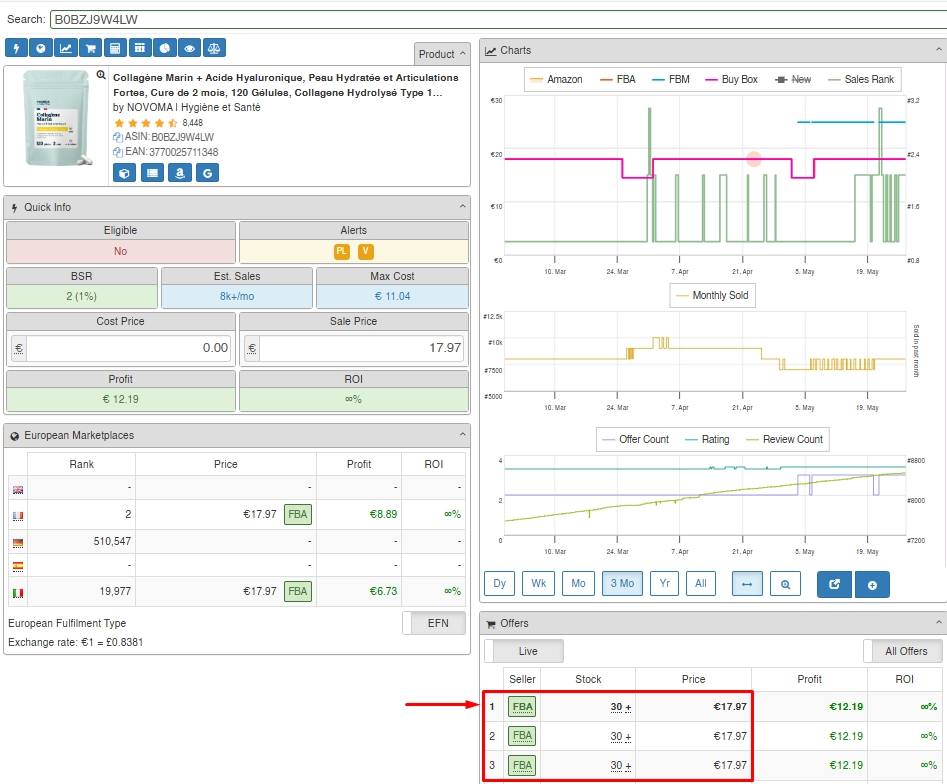The width and height of the screenshot is (947, 784).
Task: Click the PL alert badge
Action: coord(342,252)
